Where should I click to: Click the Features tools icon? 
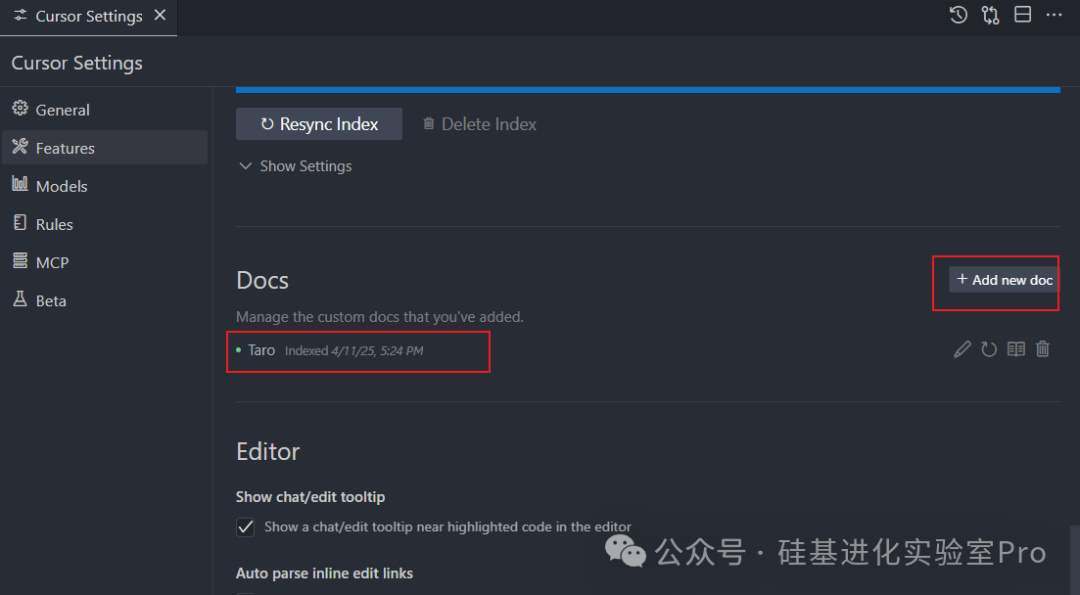(20, 146)
